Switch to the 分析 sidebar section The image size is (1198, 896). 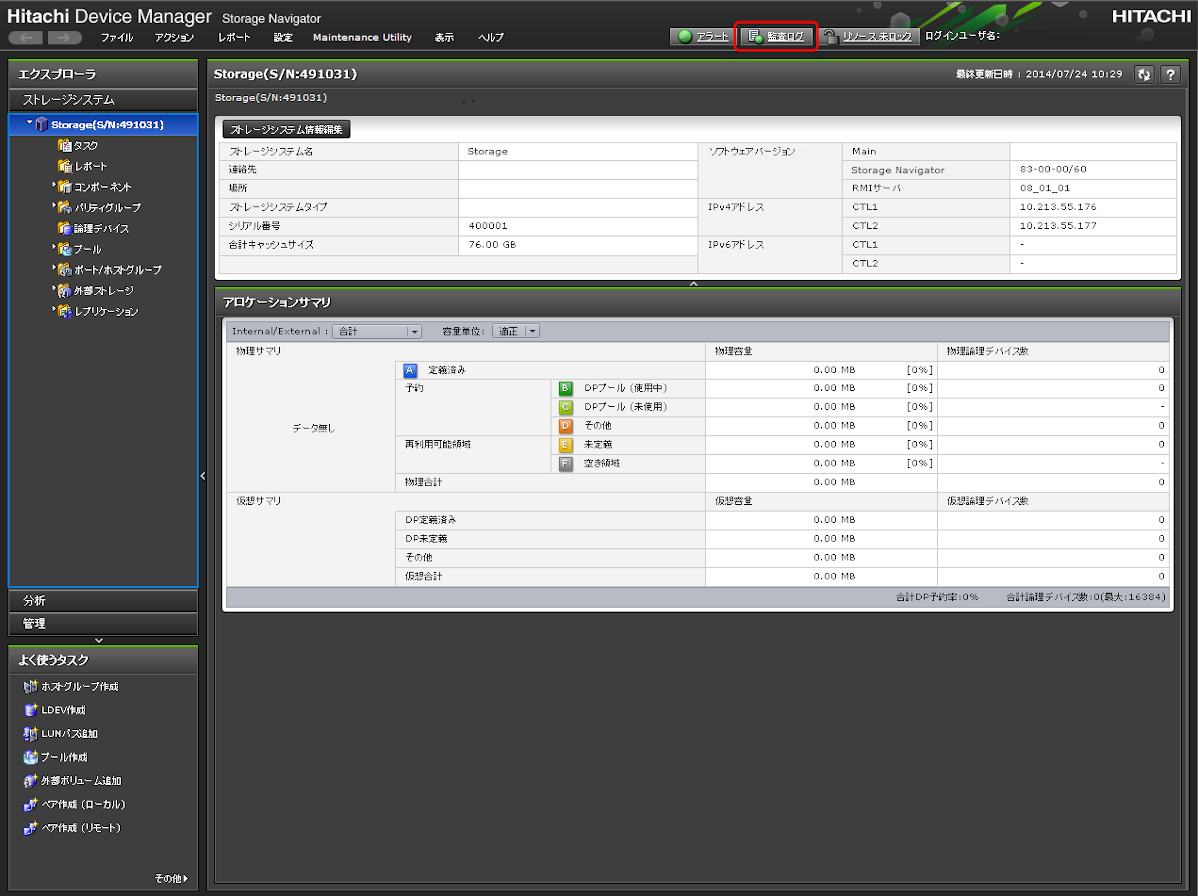[103, 601]
